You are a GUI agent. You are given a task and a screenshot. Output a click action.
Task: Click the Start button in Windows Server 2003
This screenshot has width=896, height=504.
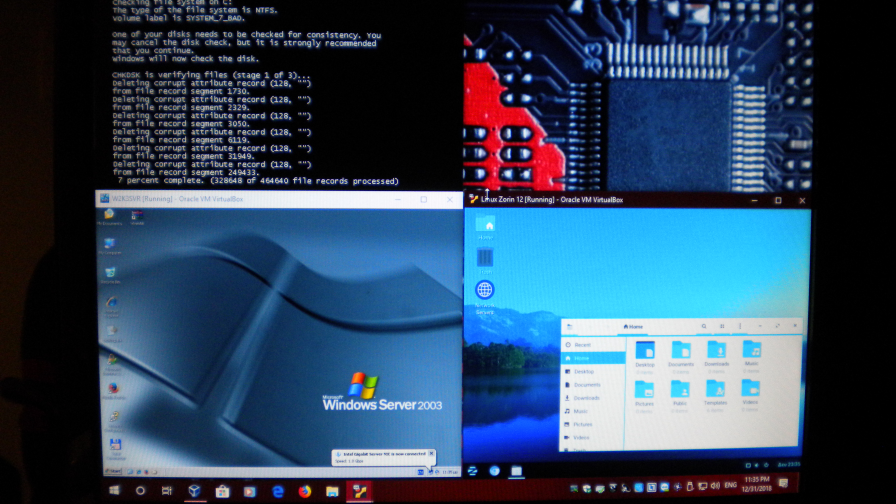113,471
